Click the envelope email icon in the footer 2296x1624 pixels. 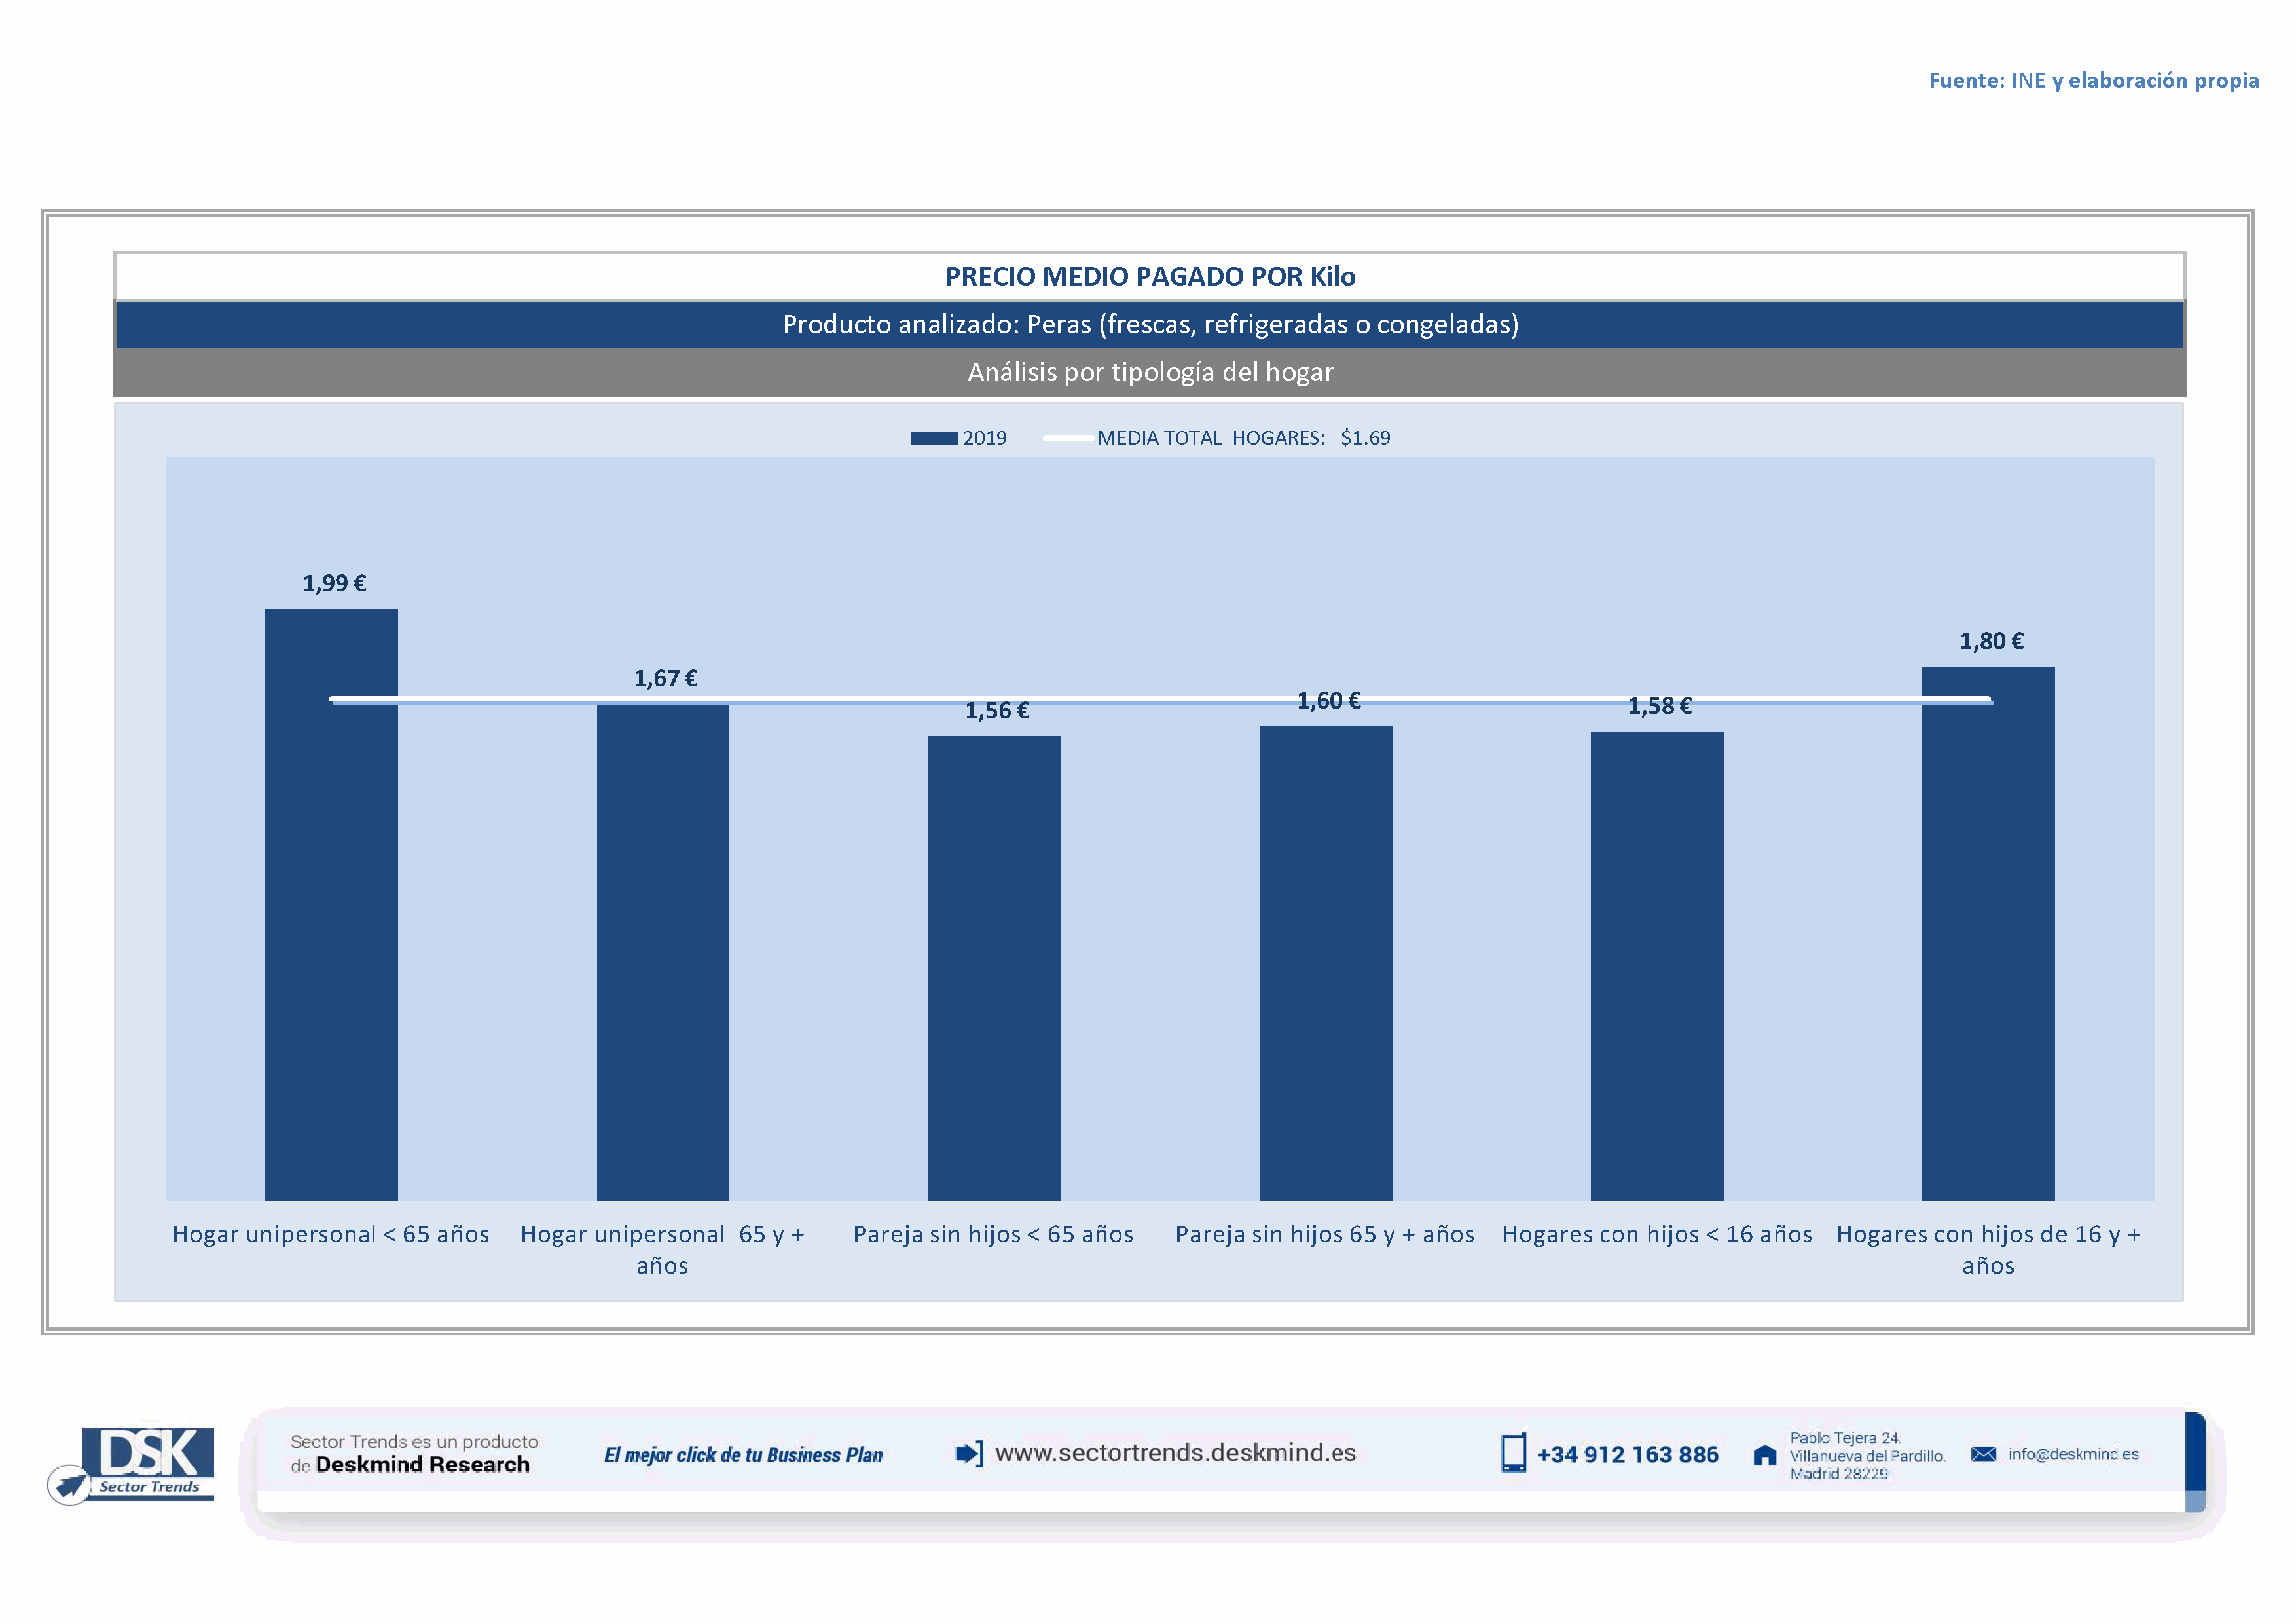(1983, 1454)
